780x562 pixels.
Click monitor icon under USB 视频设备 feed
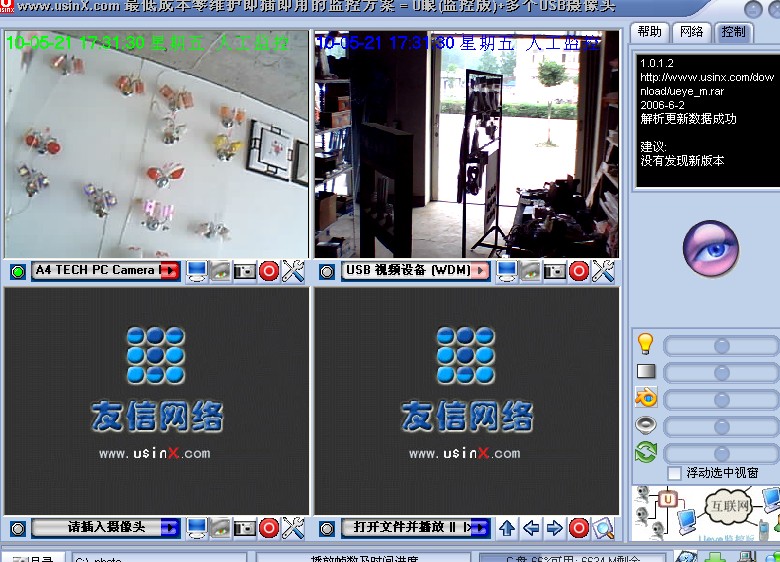(x=507, y=271)
